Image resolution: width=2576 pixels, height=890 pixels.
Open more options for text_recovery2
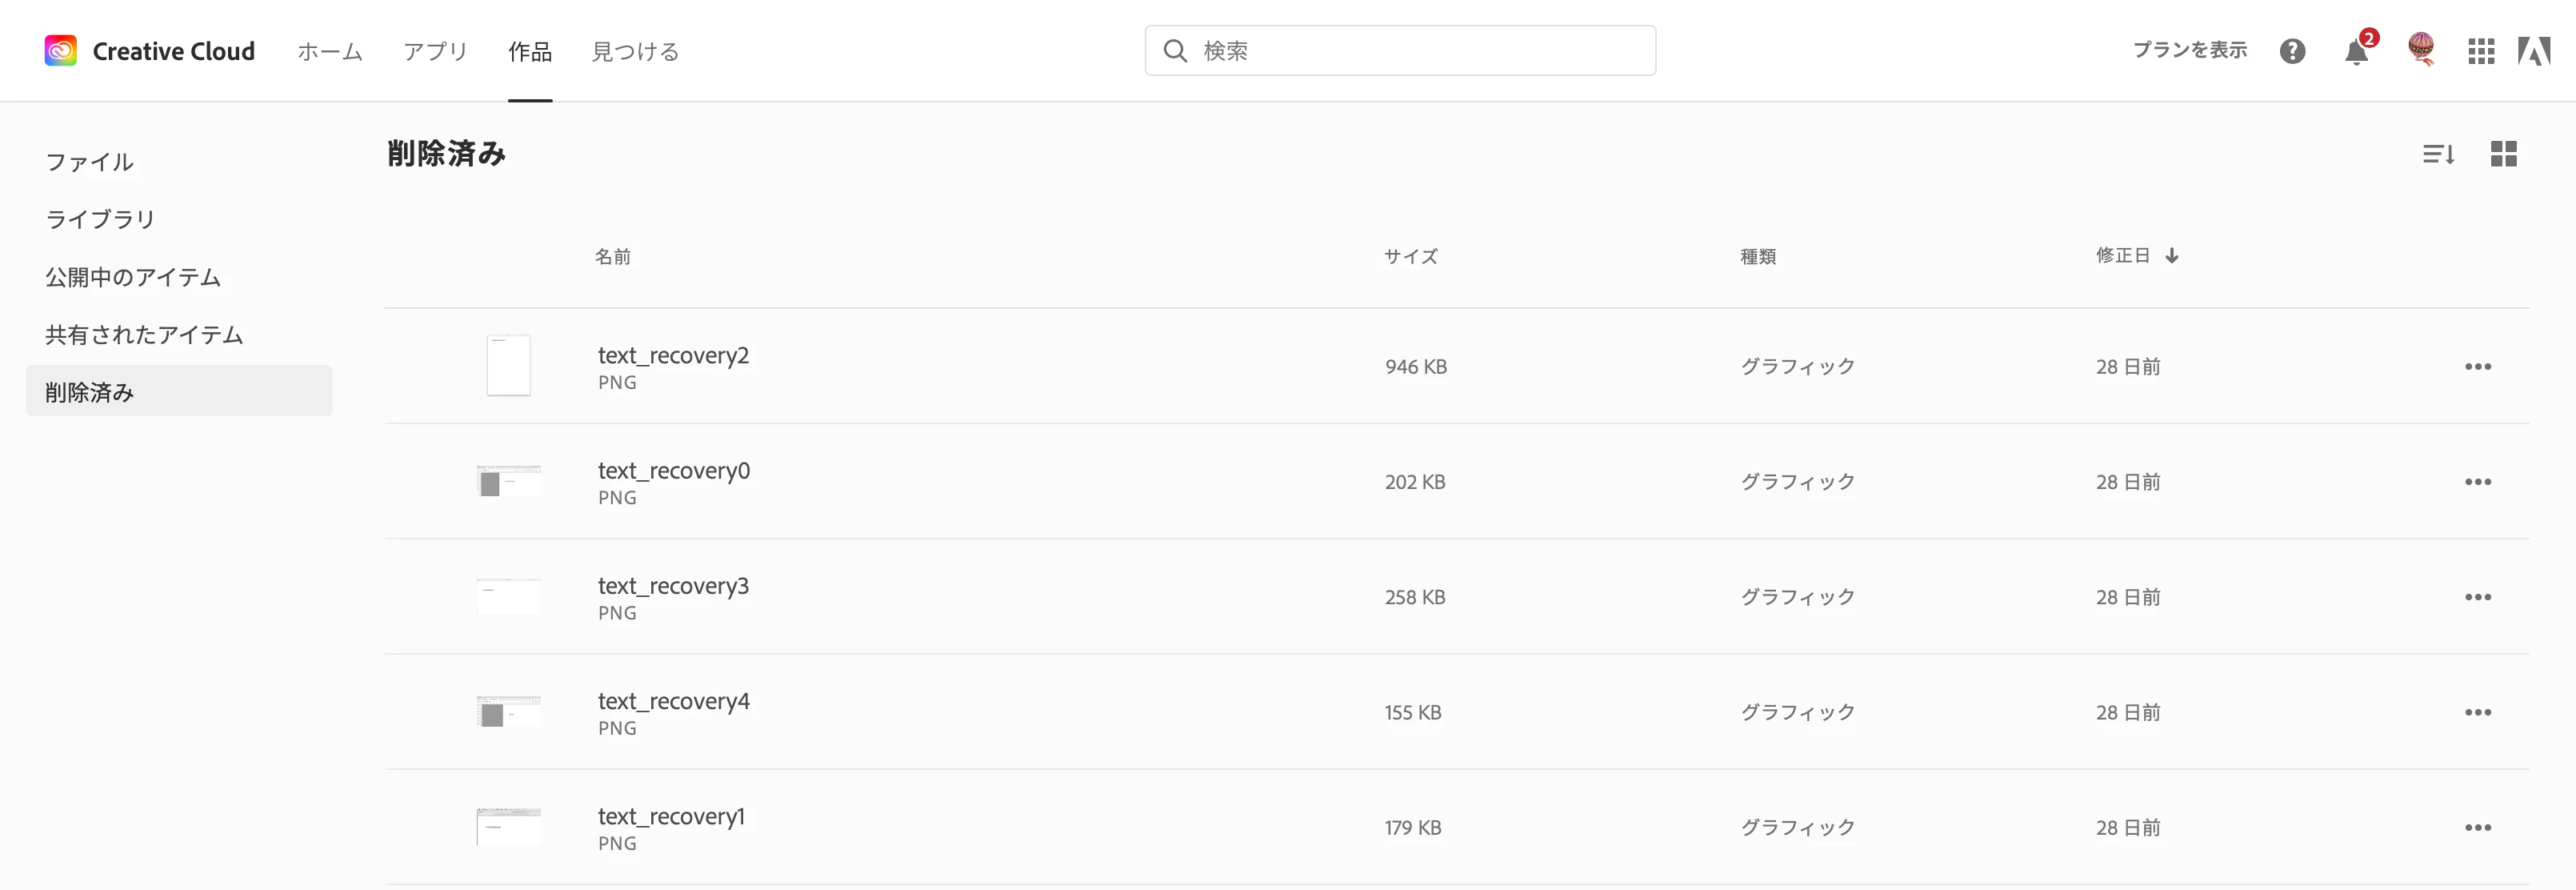pyautogui.click(x=2477, y=367)
